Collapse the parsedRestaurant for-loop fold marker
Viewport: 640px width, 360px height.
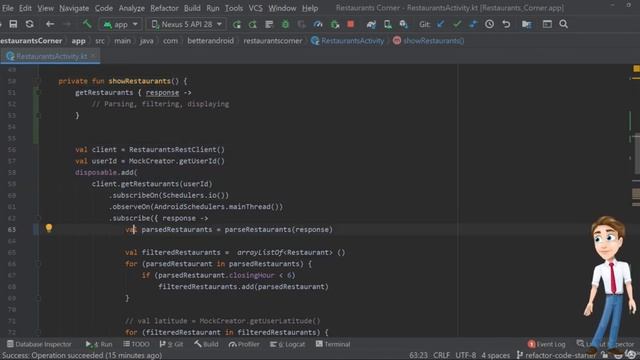[x=38, y=264]
